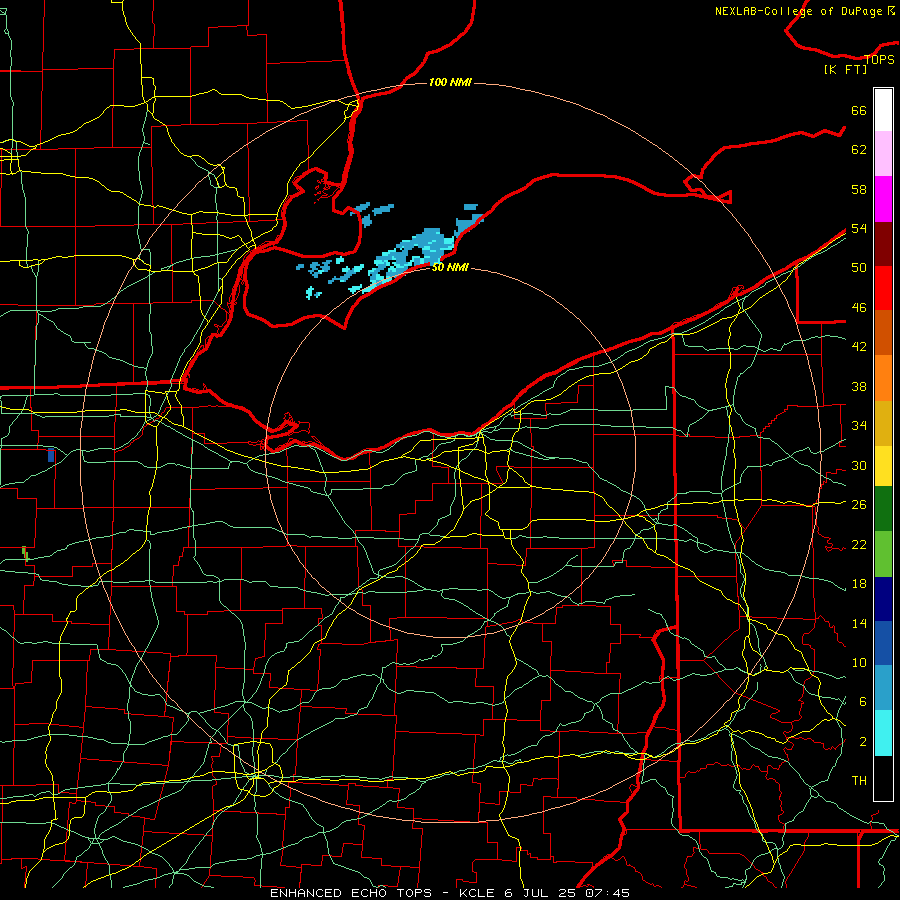900x900 pixels.
Task: Click the '6 JUL 25' date text
Action: tap(541, 893)
